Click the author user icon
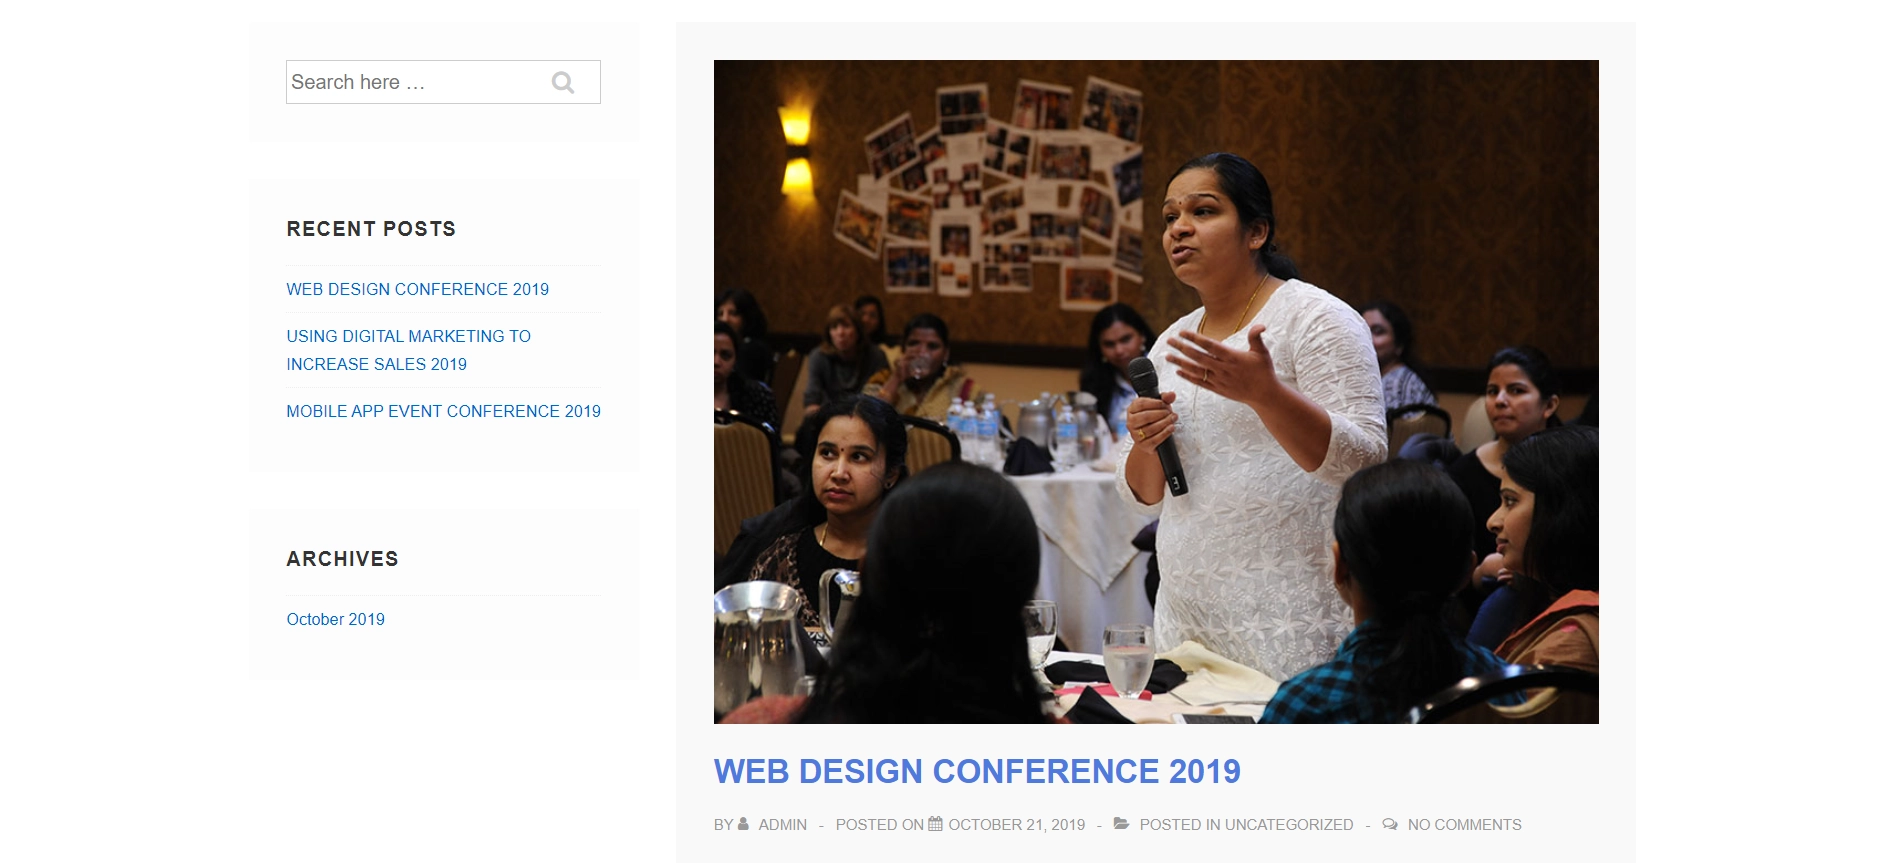 point(743,824)
